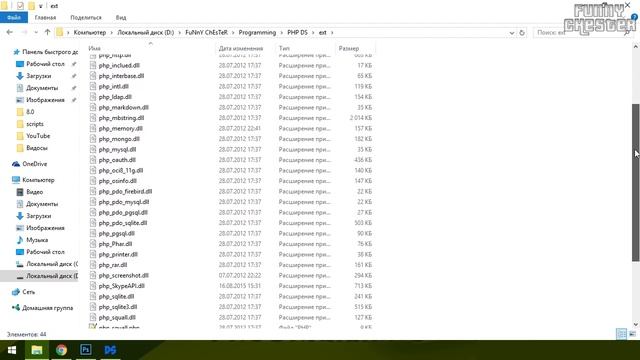Sort by Имя column header
The height and width of the screenshot is (360, 640).
point(94,48)
